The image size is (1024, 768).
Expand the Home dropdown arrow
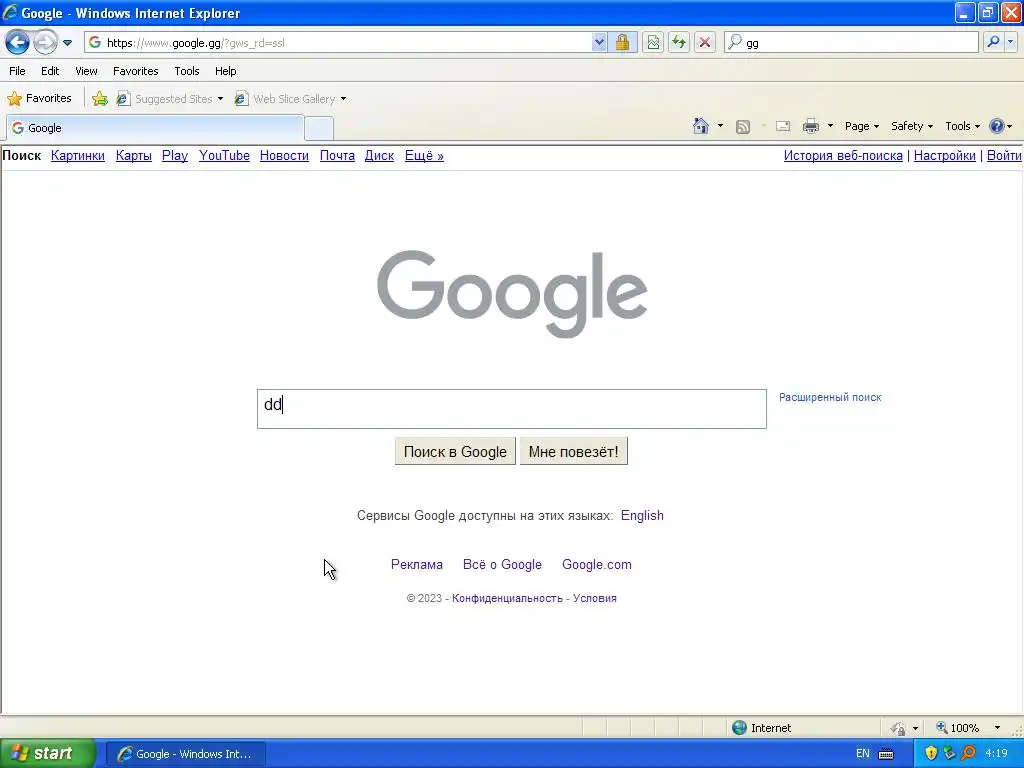720,126
